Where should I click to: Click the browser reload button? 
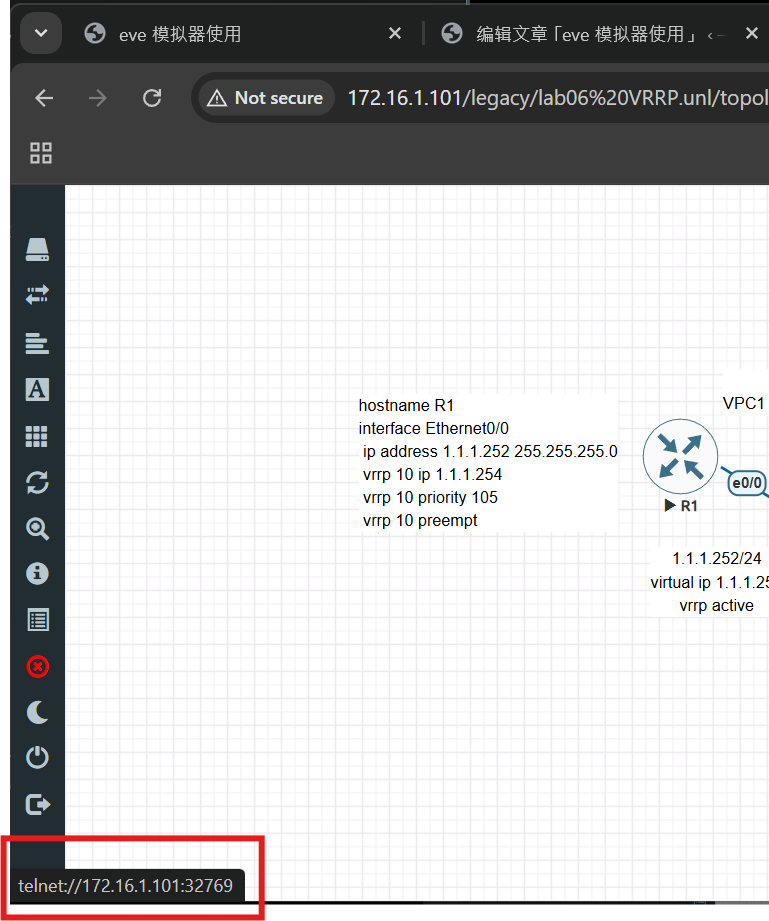coord(152,98)
